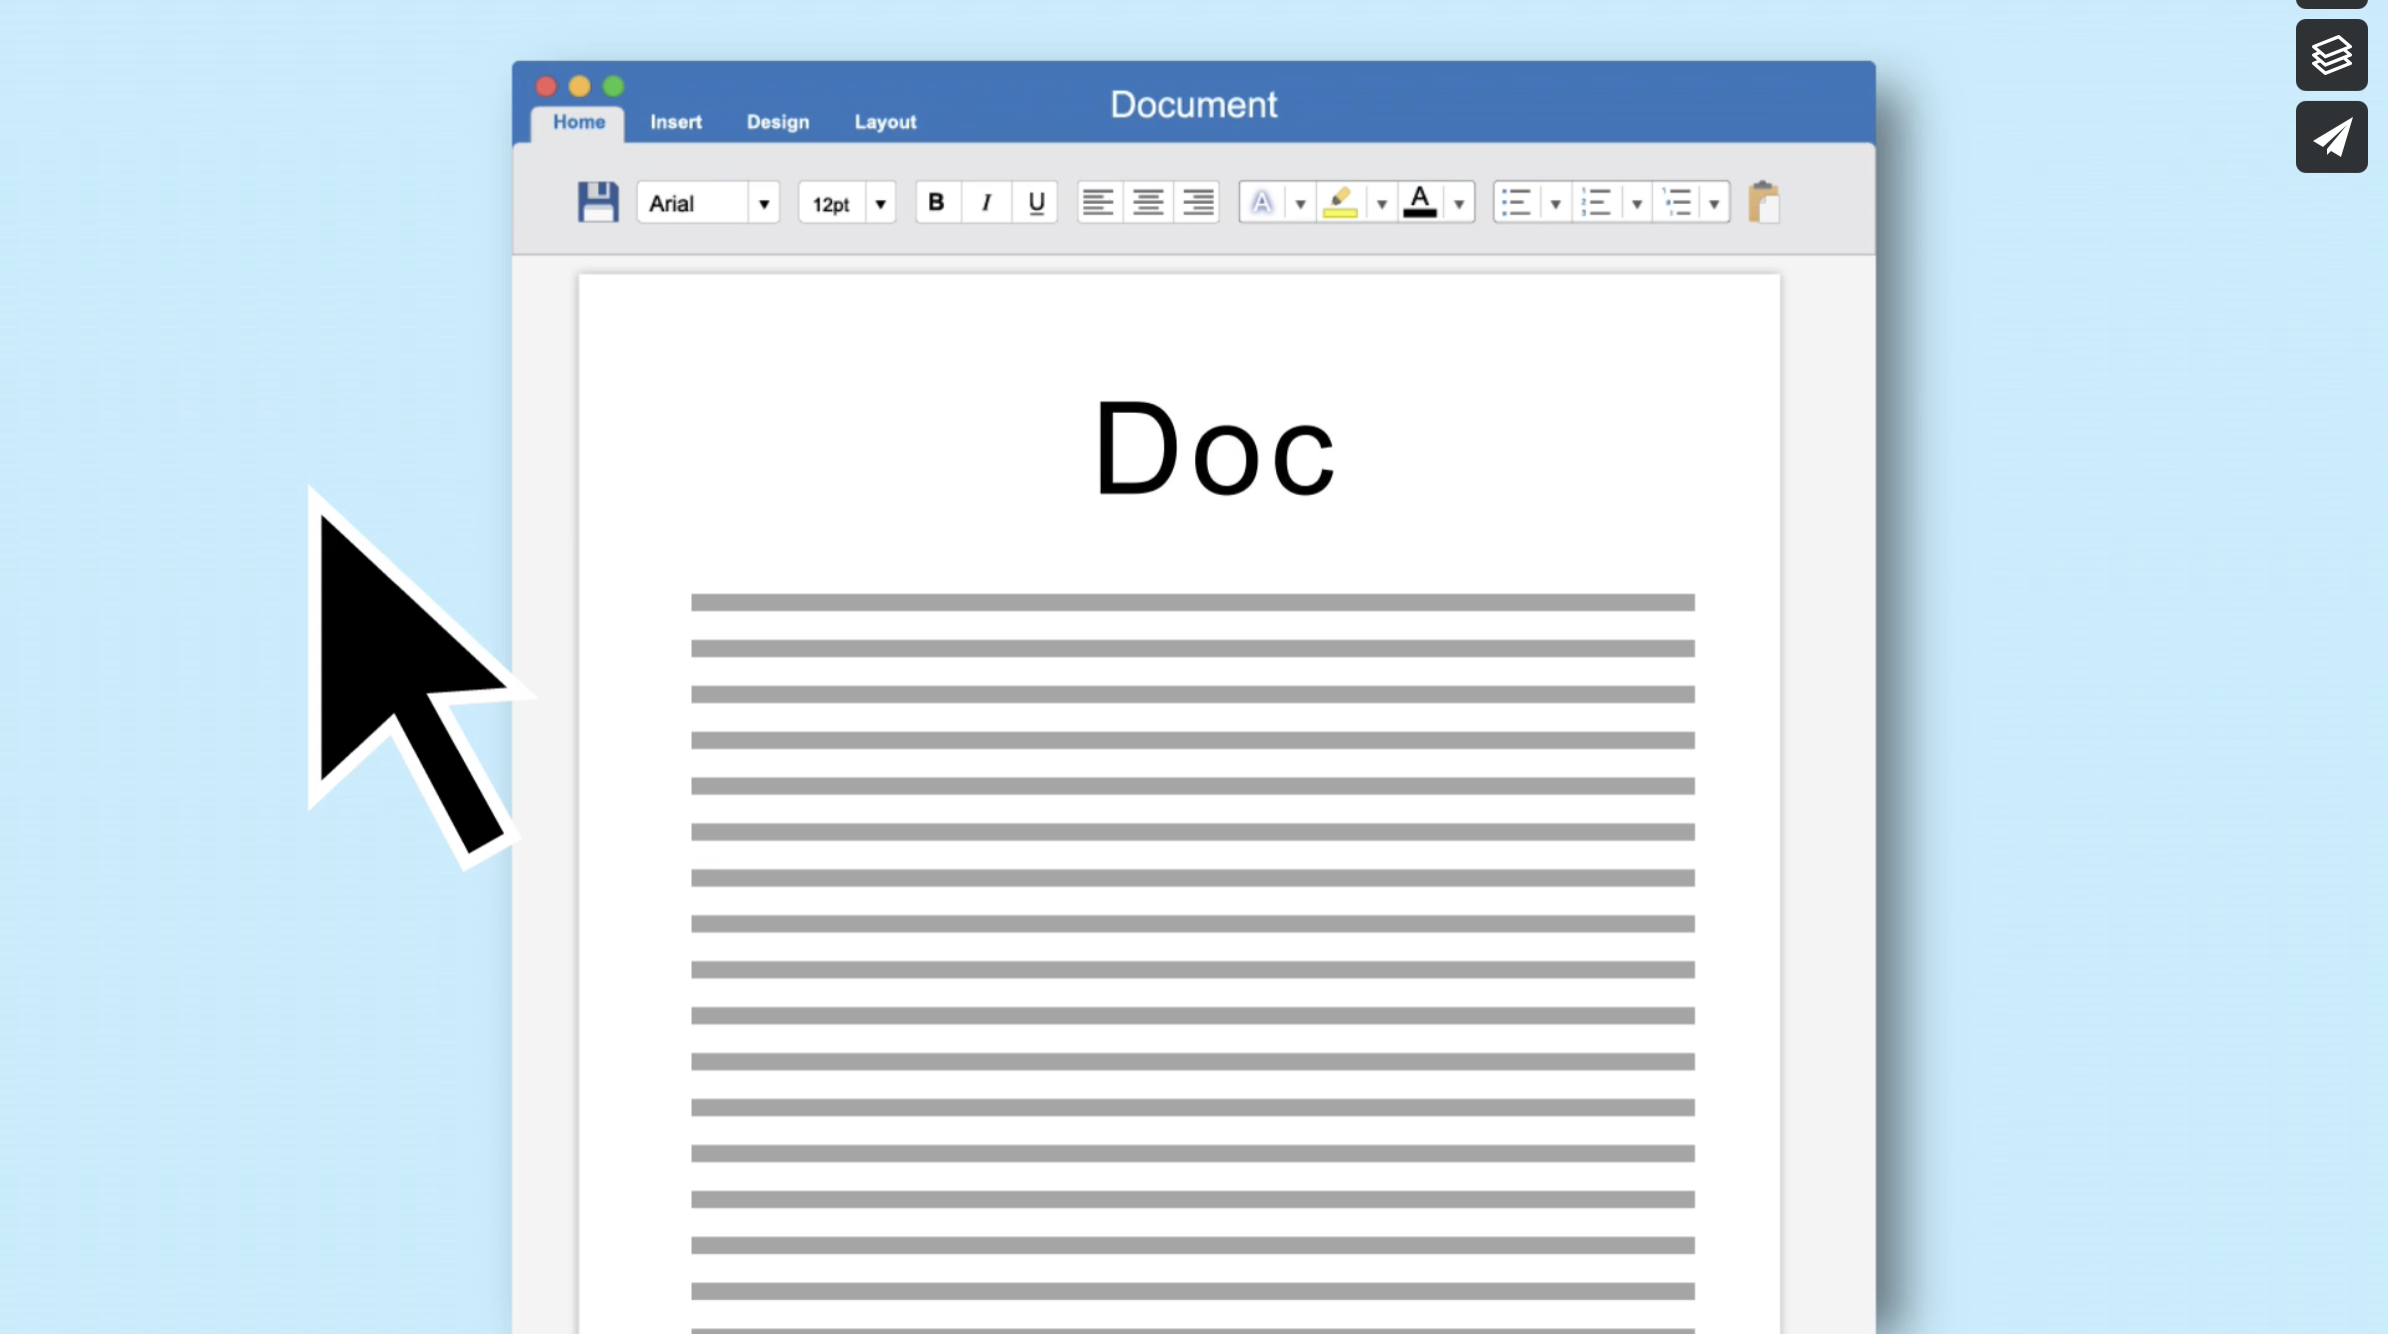The height and width of the screenshot is (1334, 2388).
Task: Toggle Underline formatting
Action: tap(1036, 203)
